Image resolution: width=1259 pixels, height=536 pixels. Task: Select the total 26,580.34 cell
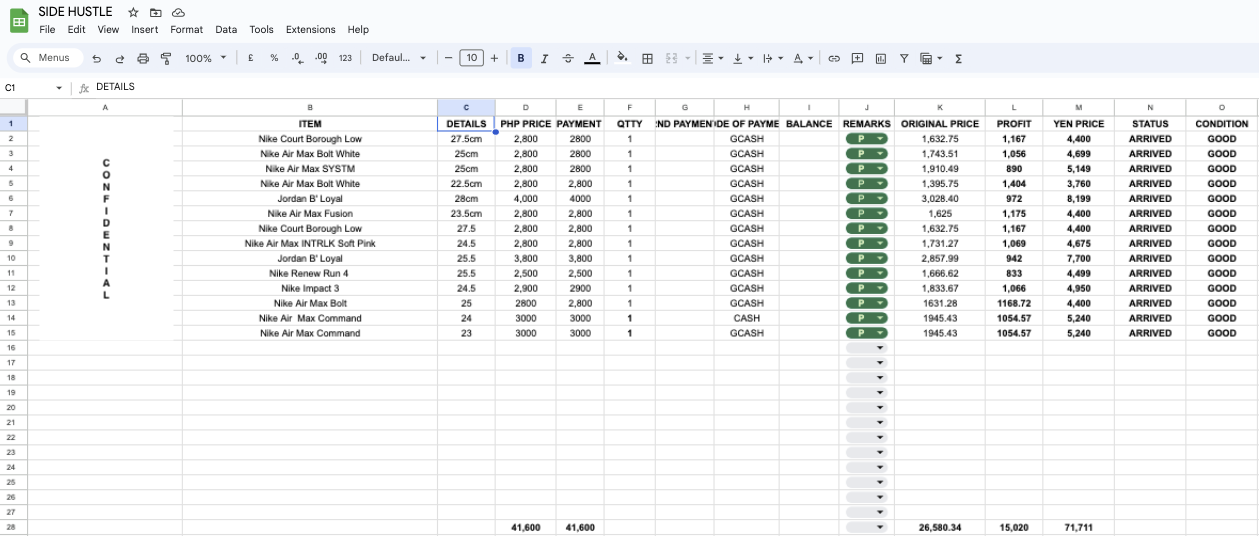940,527
